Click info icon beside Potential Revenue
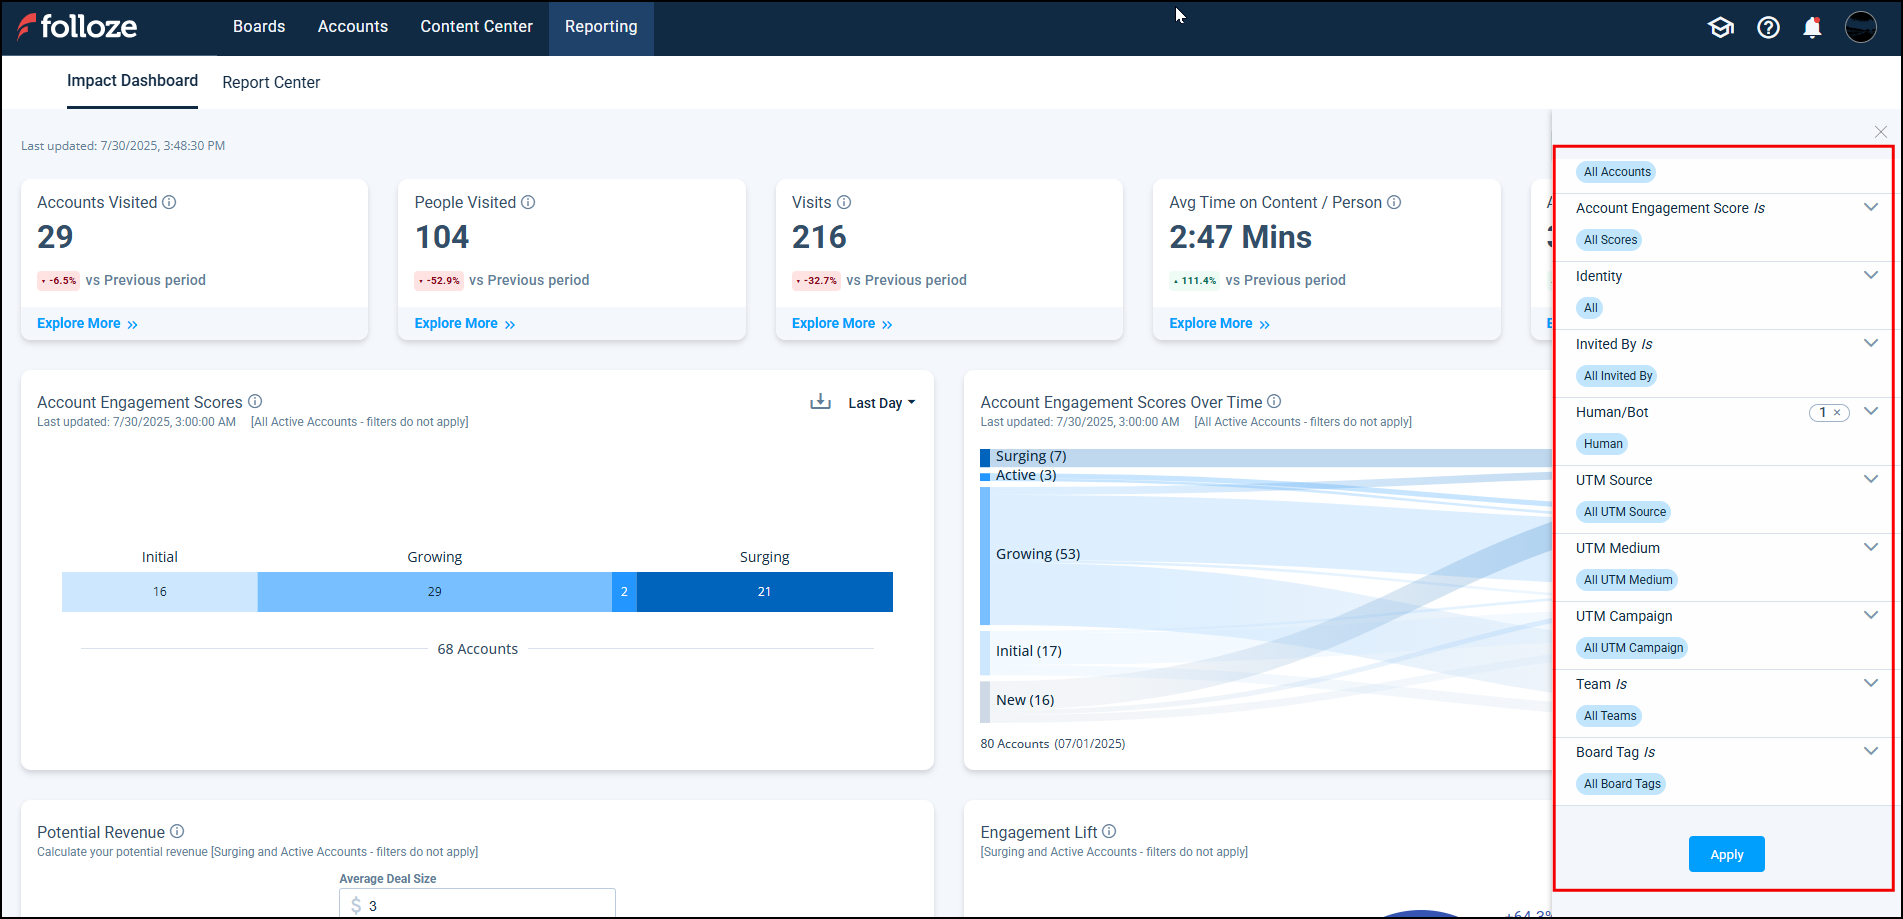The image size is (1903, 919). pyautogui.click(x=177, y=831)
